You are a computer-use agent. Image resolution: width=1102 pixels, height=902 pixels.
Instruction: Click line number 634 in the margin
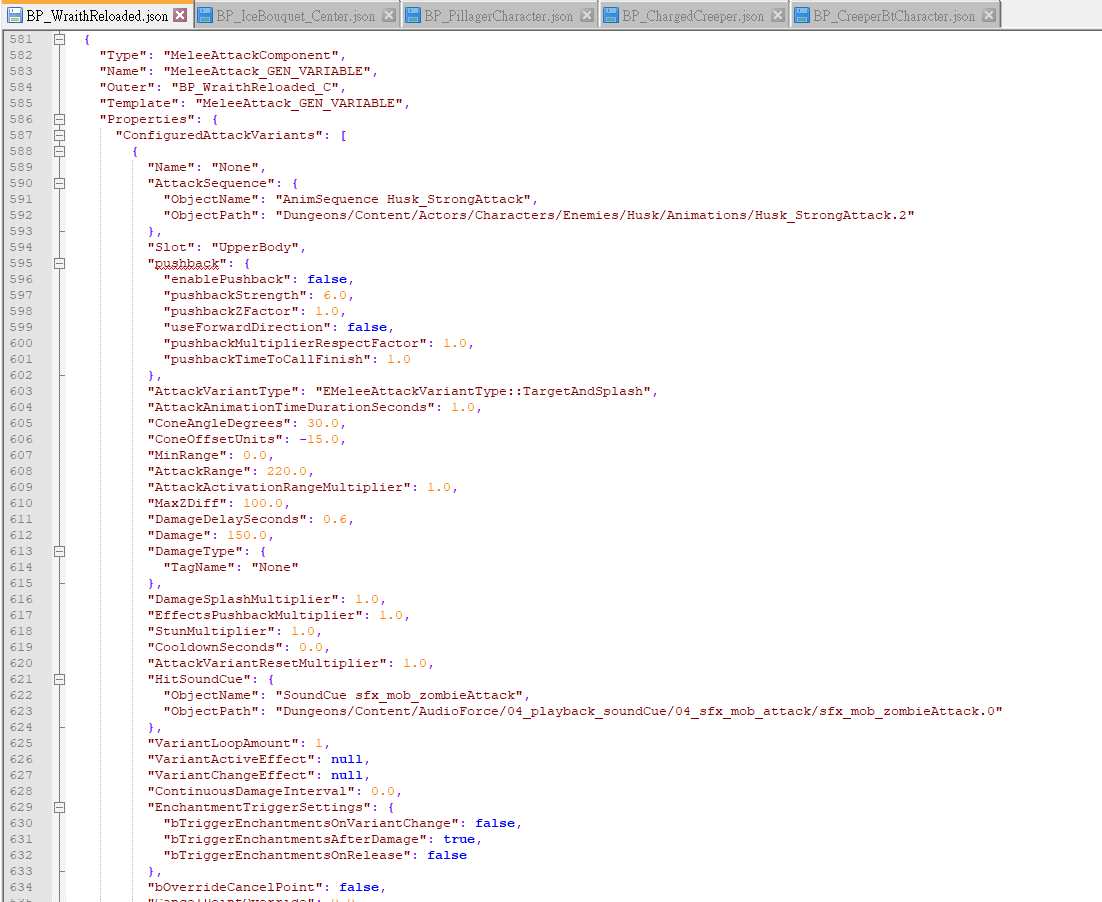coord(21,887)
